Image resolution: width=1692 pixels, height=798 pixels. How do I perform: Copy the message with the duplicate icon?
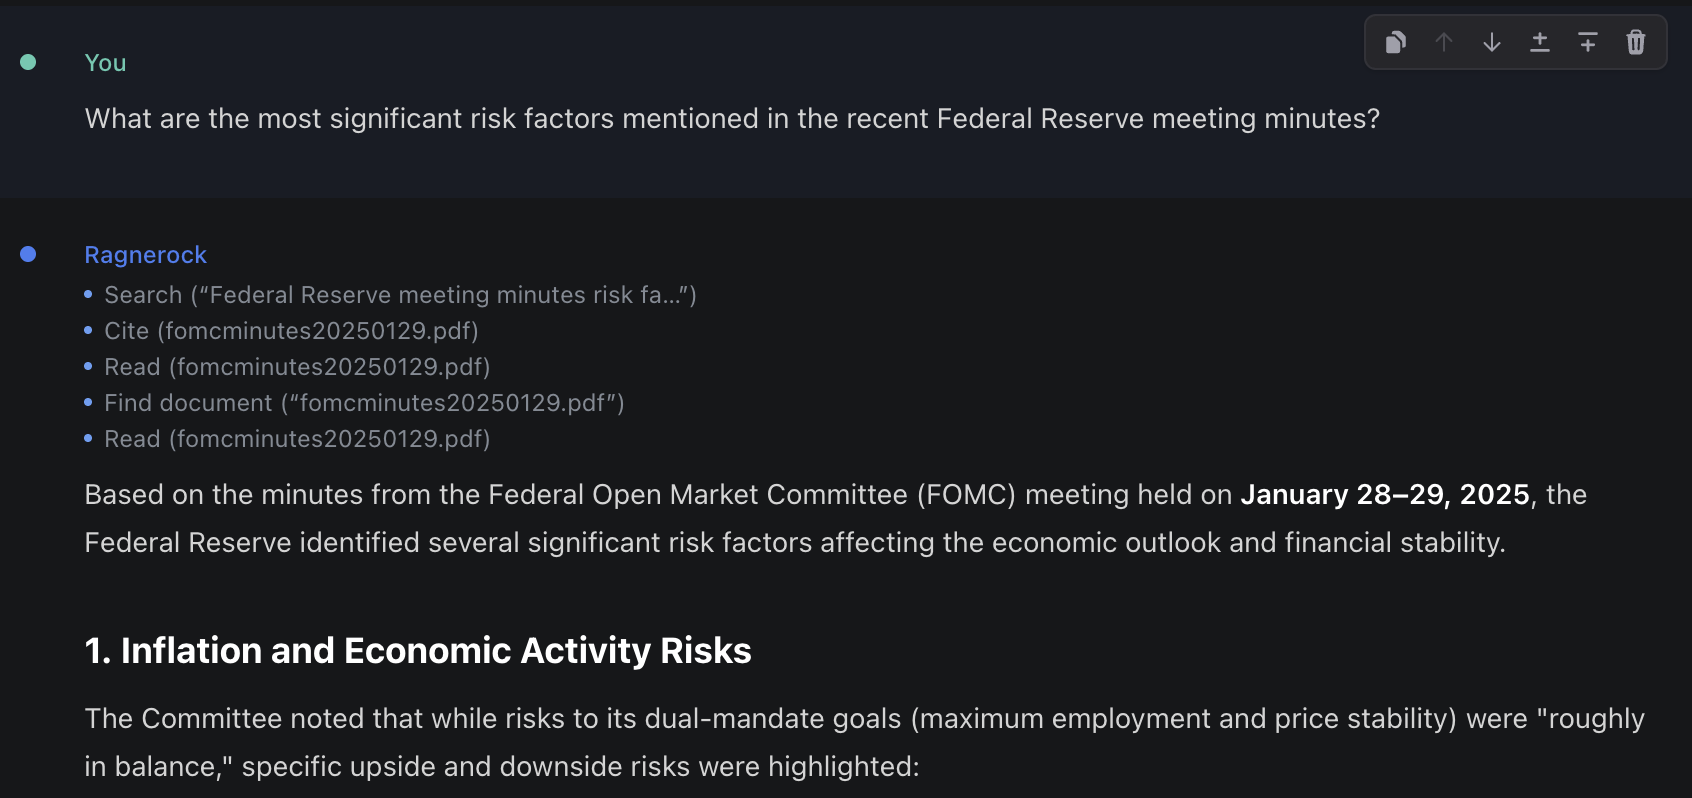pos(1396,42)
